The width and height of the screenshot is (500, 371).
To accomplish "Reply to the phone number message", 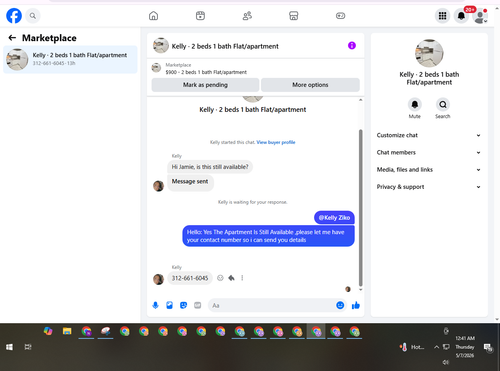I will [231, 278].
